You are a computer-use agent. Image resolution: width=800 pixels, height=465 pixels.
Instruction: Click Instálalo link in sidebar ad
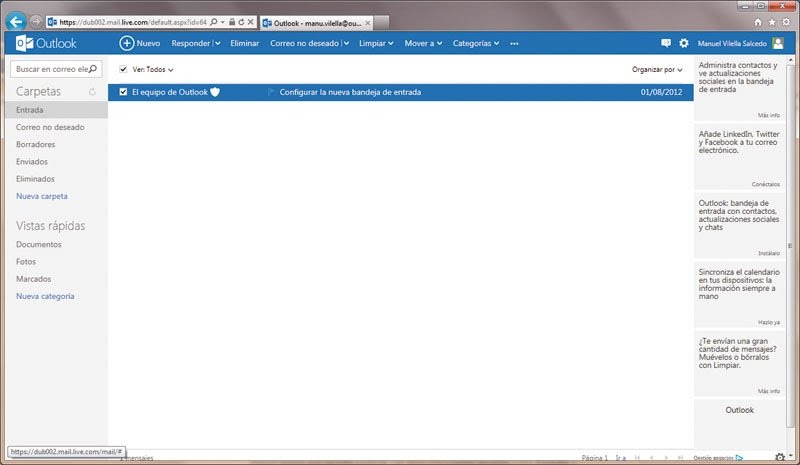click(769, 253)
